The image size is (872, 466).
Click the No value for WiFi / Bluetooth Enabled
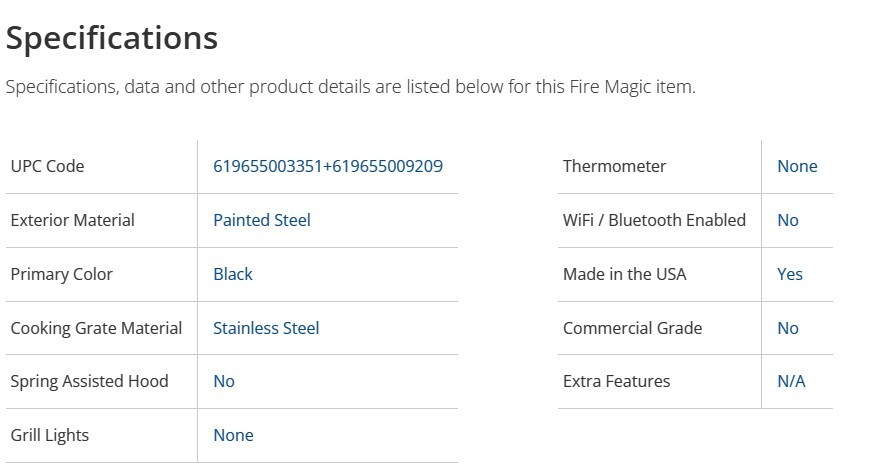coord(787,220)
